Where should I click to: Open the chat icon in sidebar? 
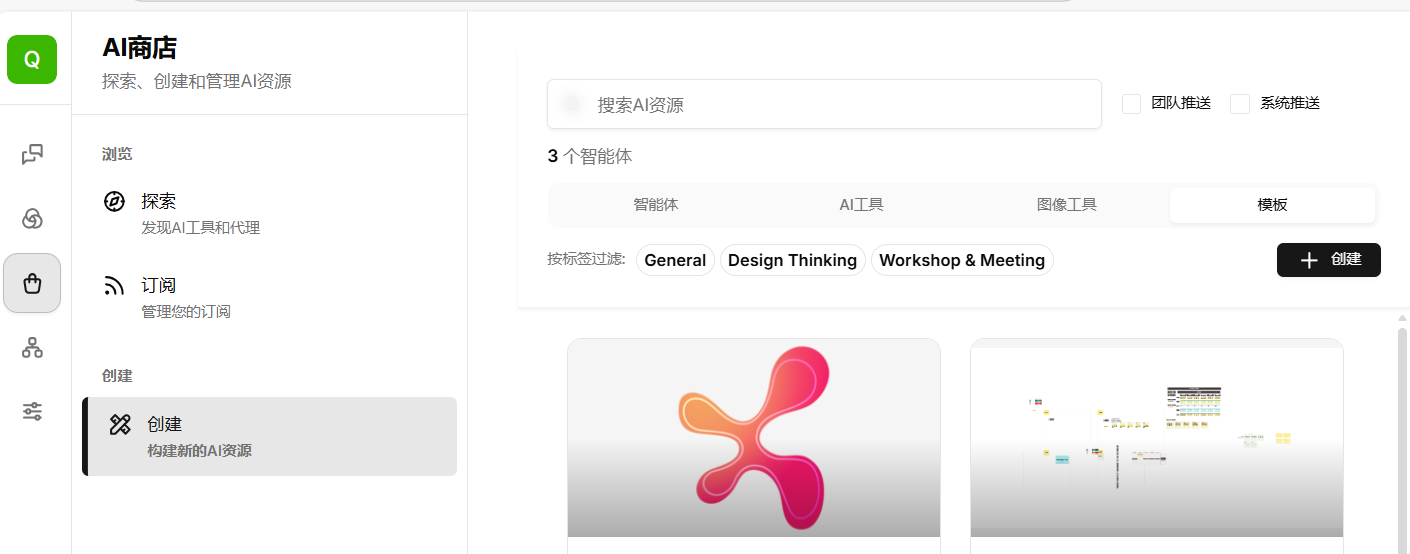[x=32, y=154]
